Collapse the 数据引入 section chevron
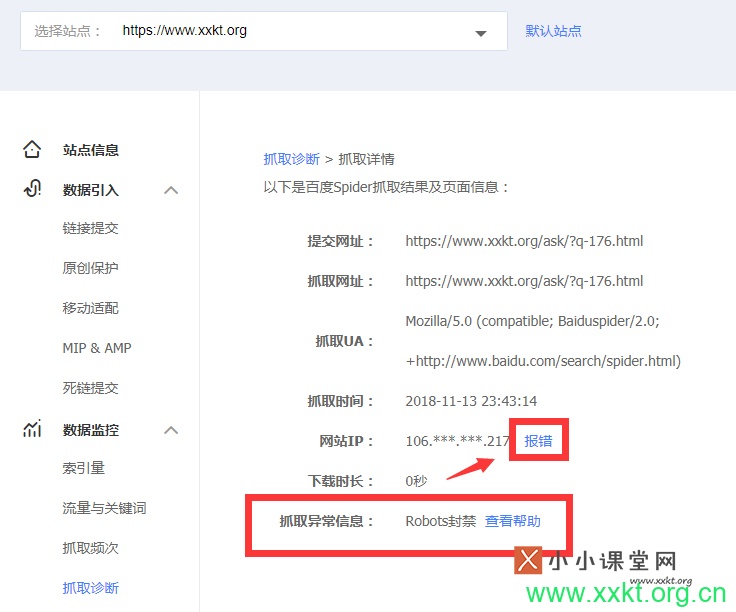The width and height of the screenshot is (736, 612). click(171, 190)
